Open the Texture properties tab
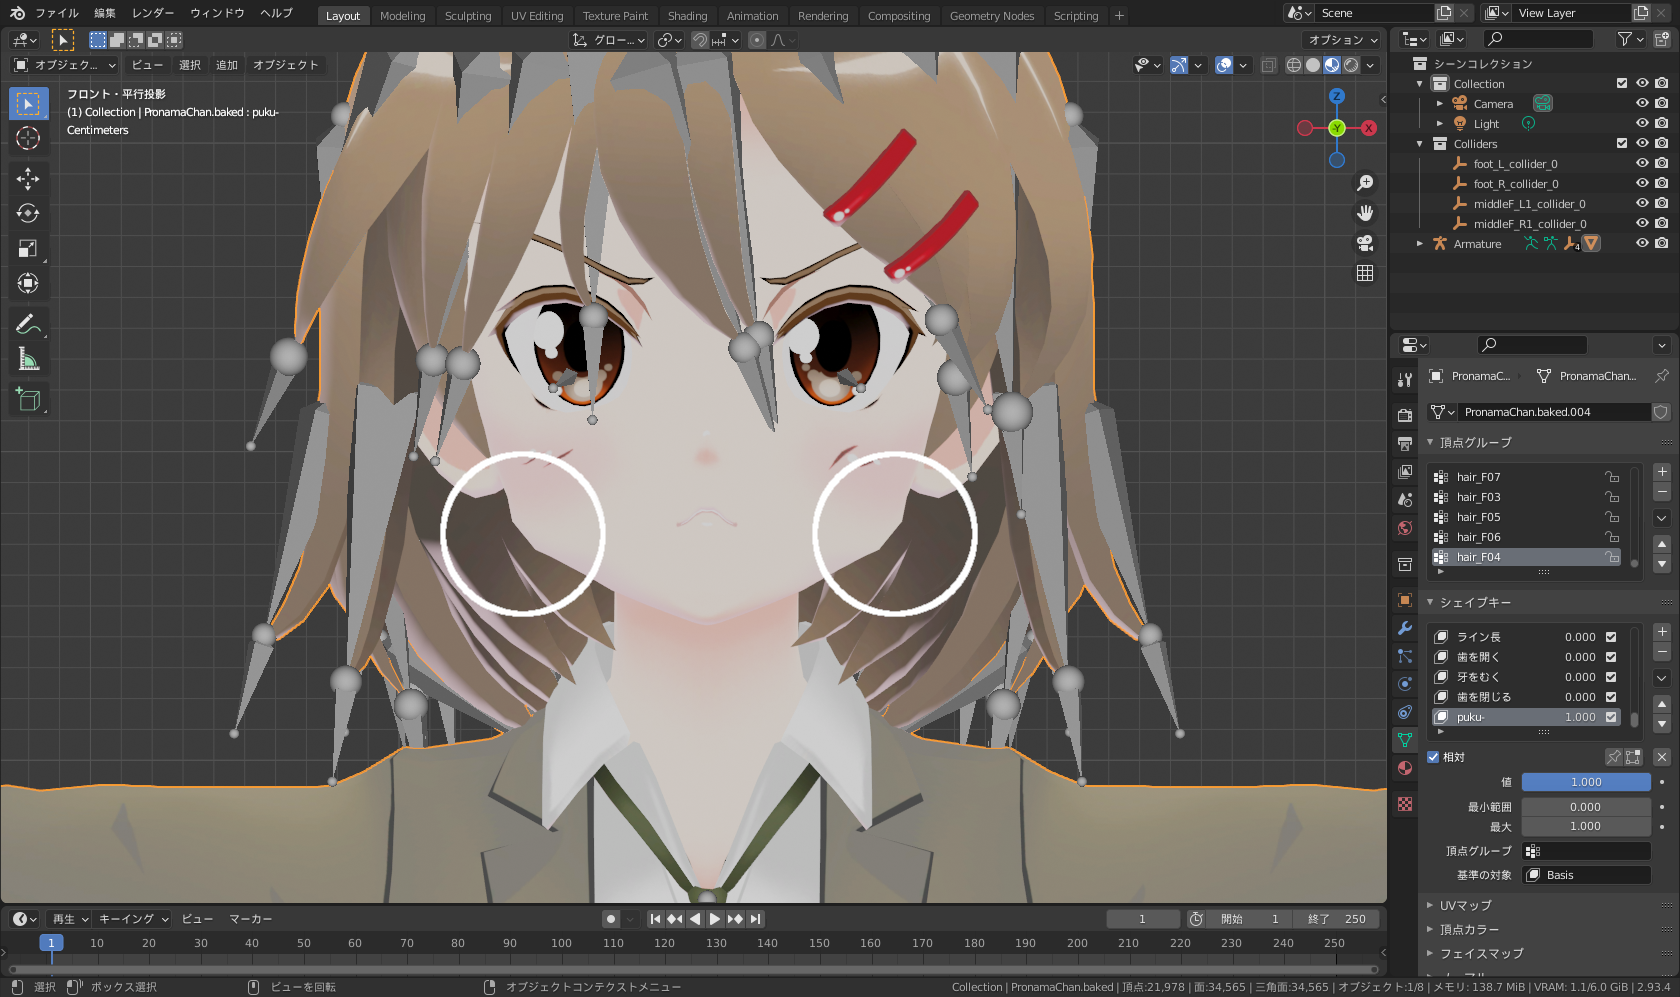The height and width of the screenshot is (997, 1680). point(1405,804)
